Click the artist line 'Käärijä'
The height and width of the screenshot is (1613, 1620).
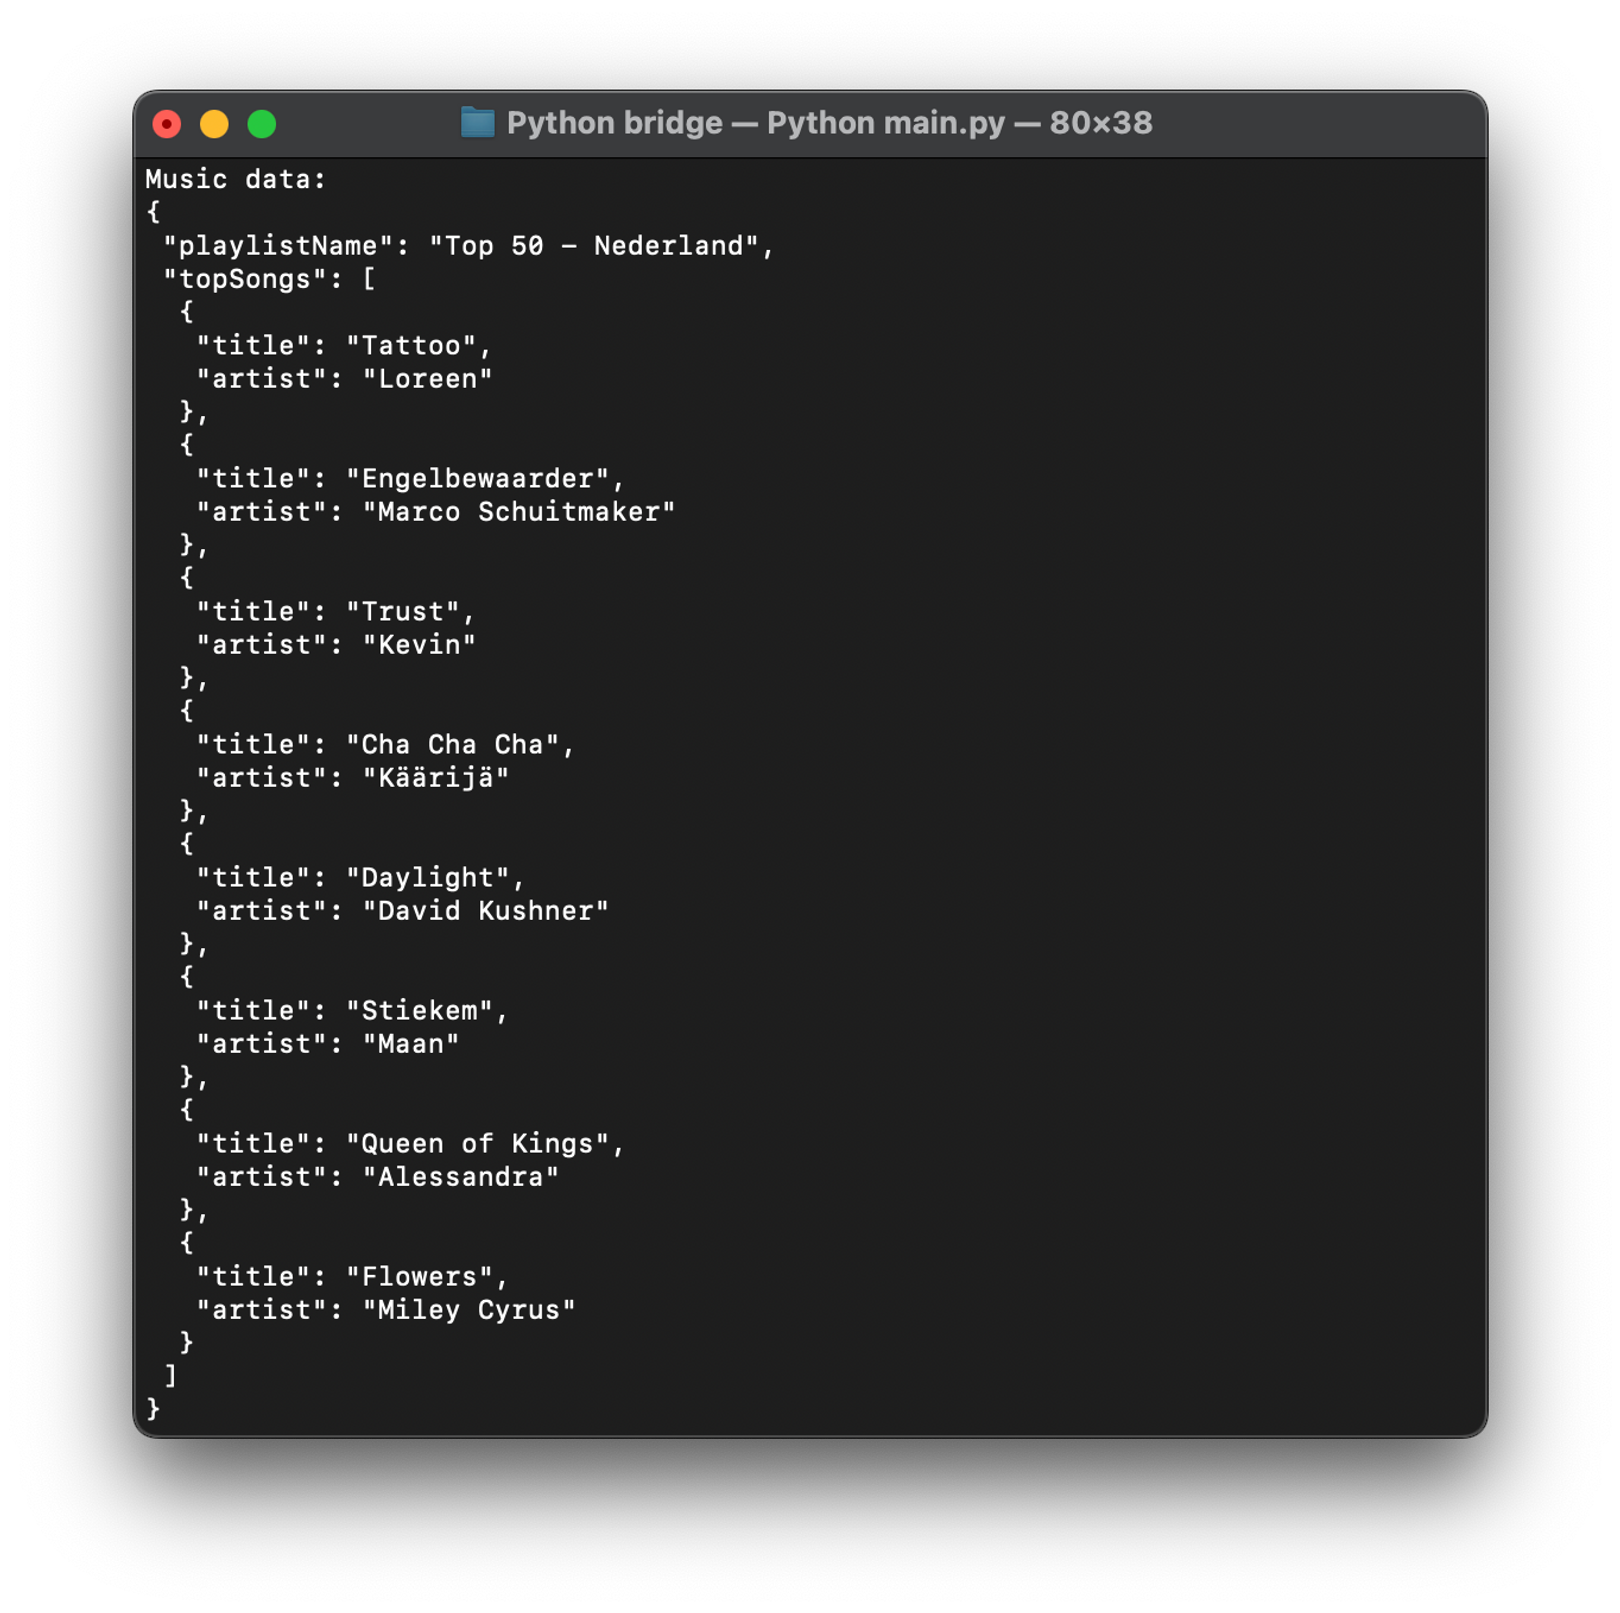[353, 778]
